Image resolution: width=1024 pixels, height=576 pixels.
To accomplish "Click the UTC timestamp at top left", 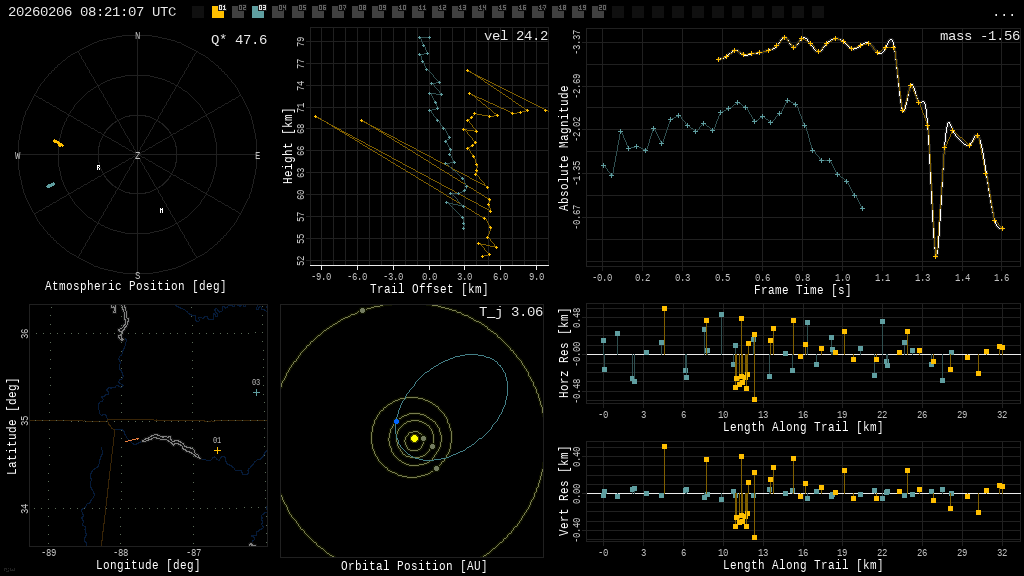I will [x=92, y=12].
